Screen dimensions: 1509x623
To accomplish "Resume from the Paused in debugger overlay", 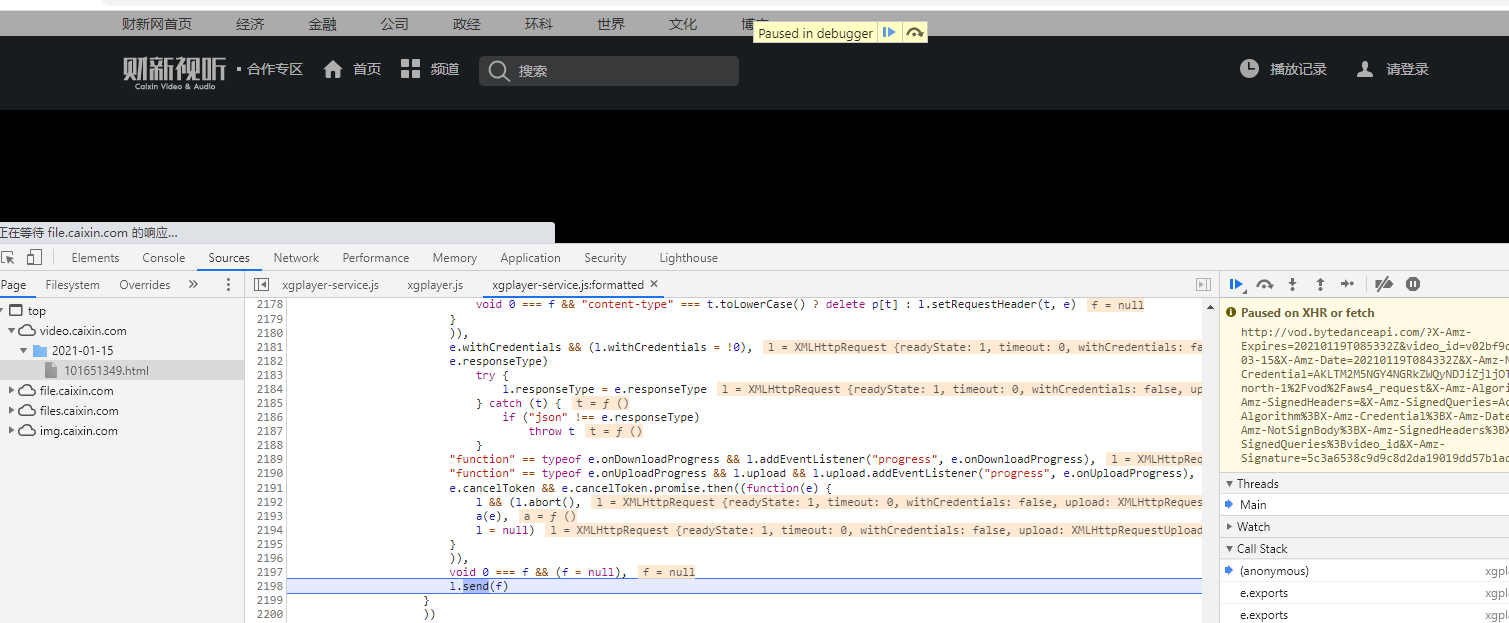I will tap(889, 33).
